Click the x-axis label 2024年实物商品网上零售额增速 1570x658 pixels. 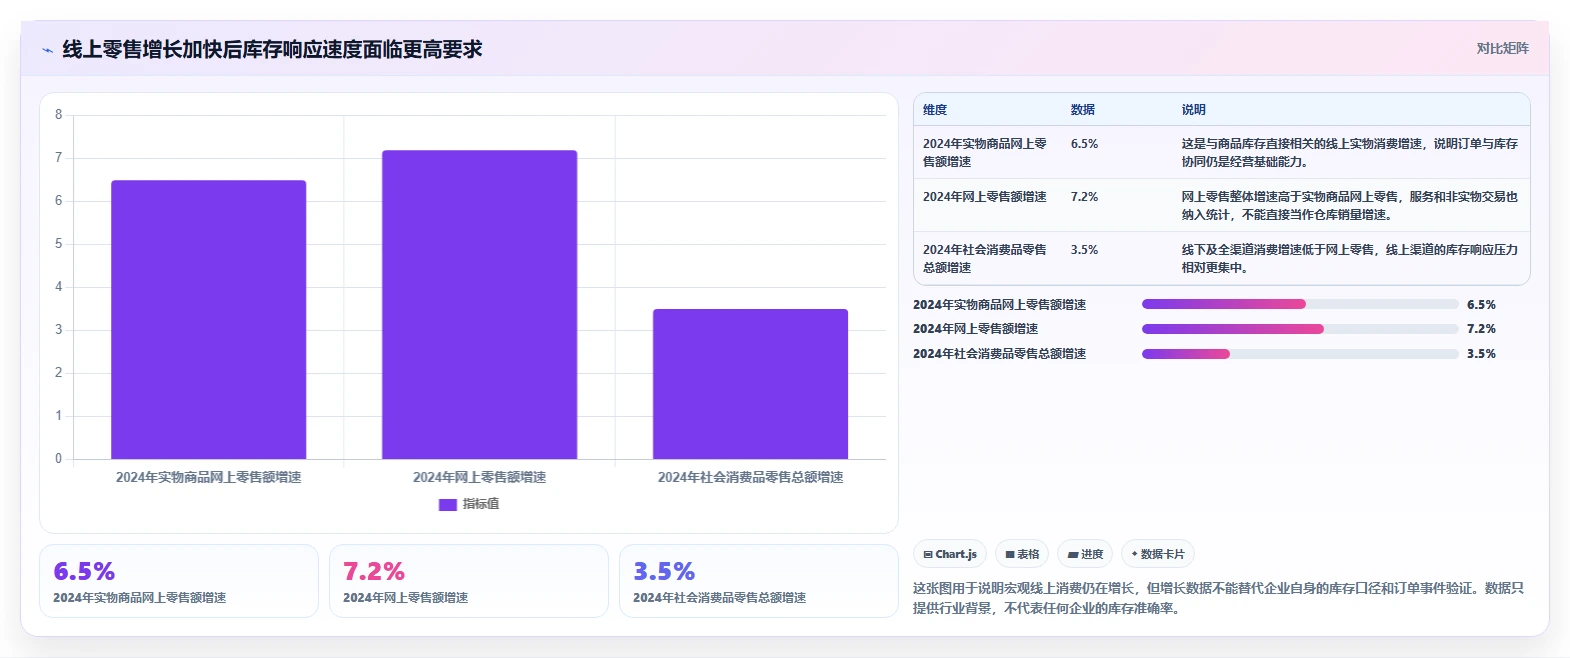coord(208,477)
